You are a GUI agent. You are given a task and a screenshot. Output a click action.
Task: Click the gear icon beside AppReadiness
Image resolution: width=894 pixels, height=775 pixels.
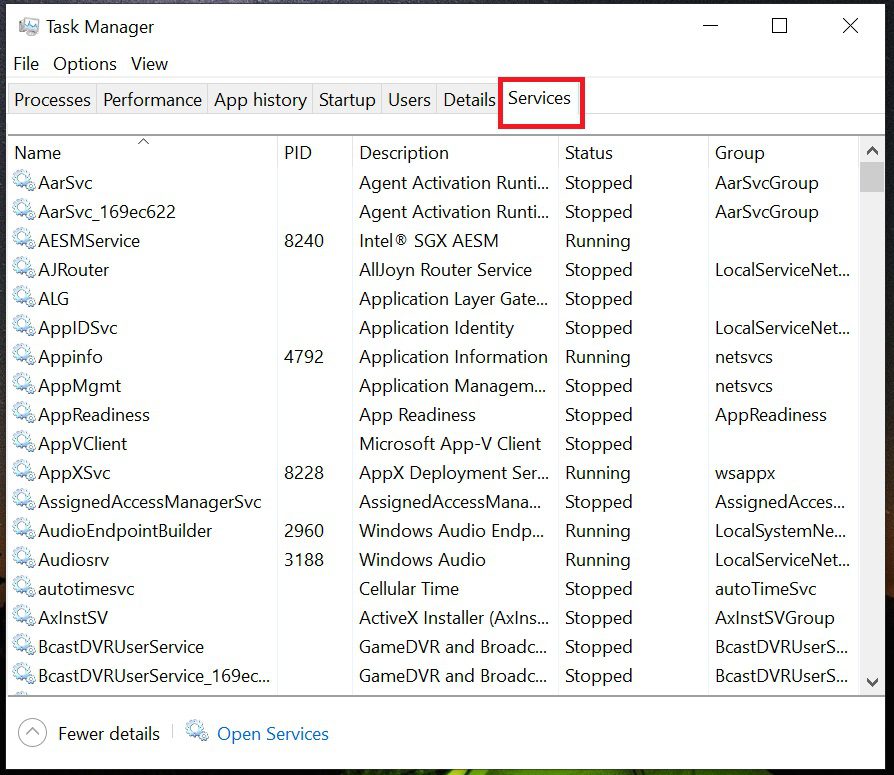[24, 414]
